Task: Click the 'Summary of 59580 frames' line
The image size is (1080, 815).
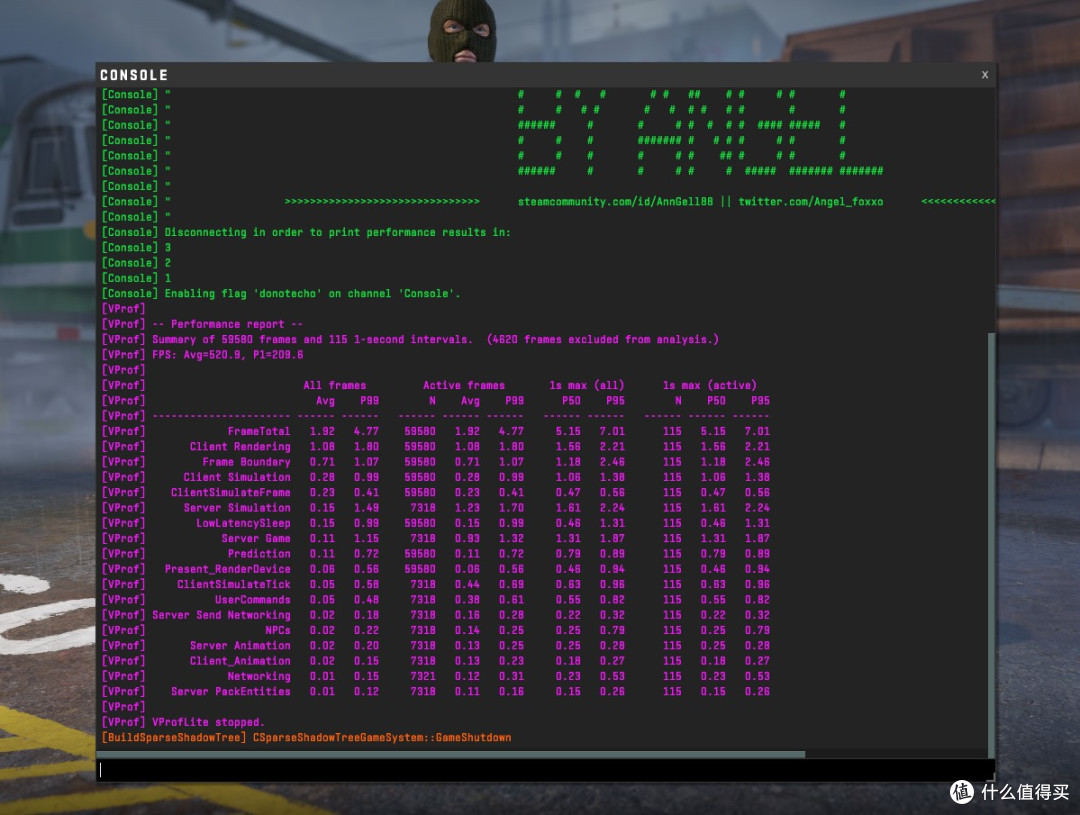Action: [x=411, y=339]
